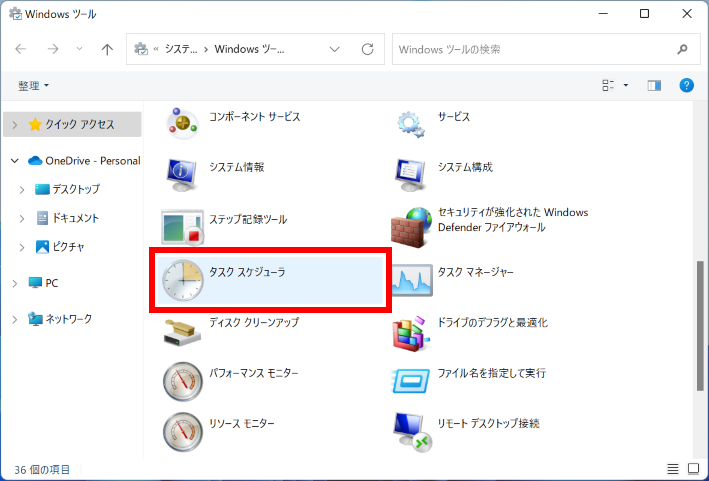This screenshot has height=481, width=709.
Task: Open the System Information (システム情報) icon
Action: click(182, 174)
